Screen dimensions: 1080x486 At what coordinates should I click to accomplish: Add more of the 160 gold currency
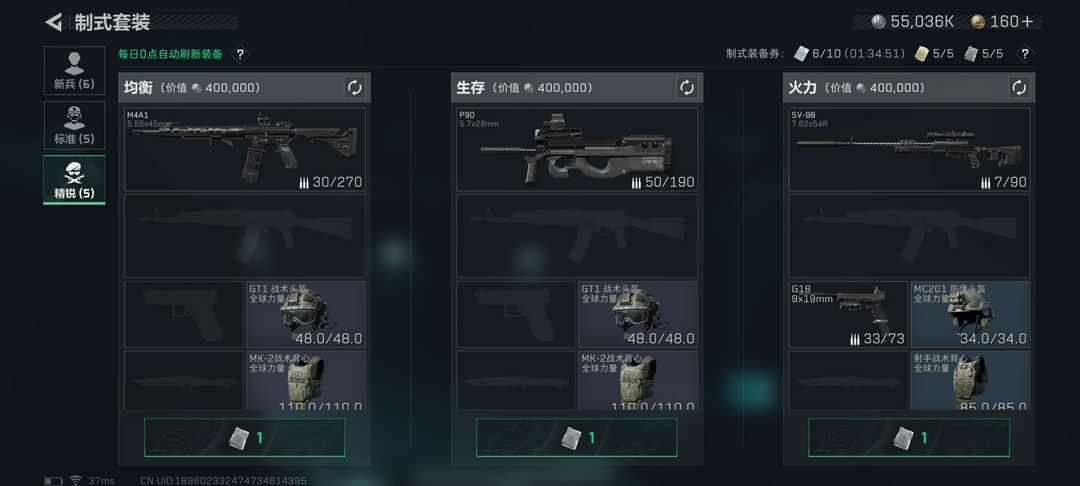(x=1027, y=21)
